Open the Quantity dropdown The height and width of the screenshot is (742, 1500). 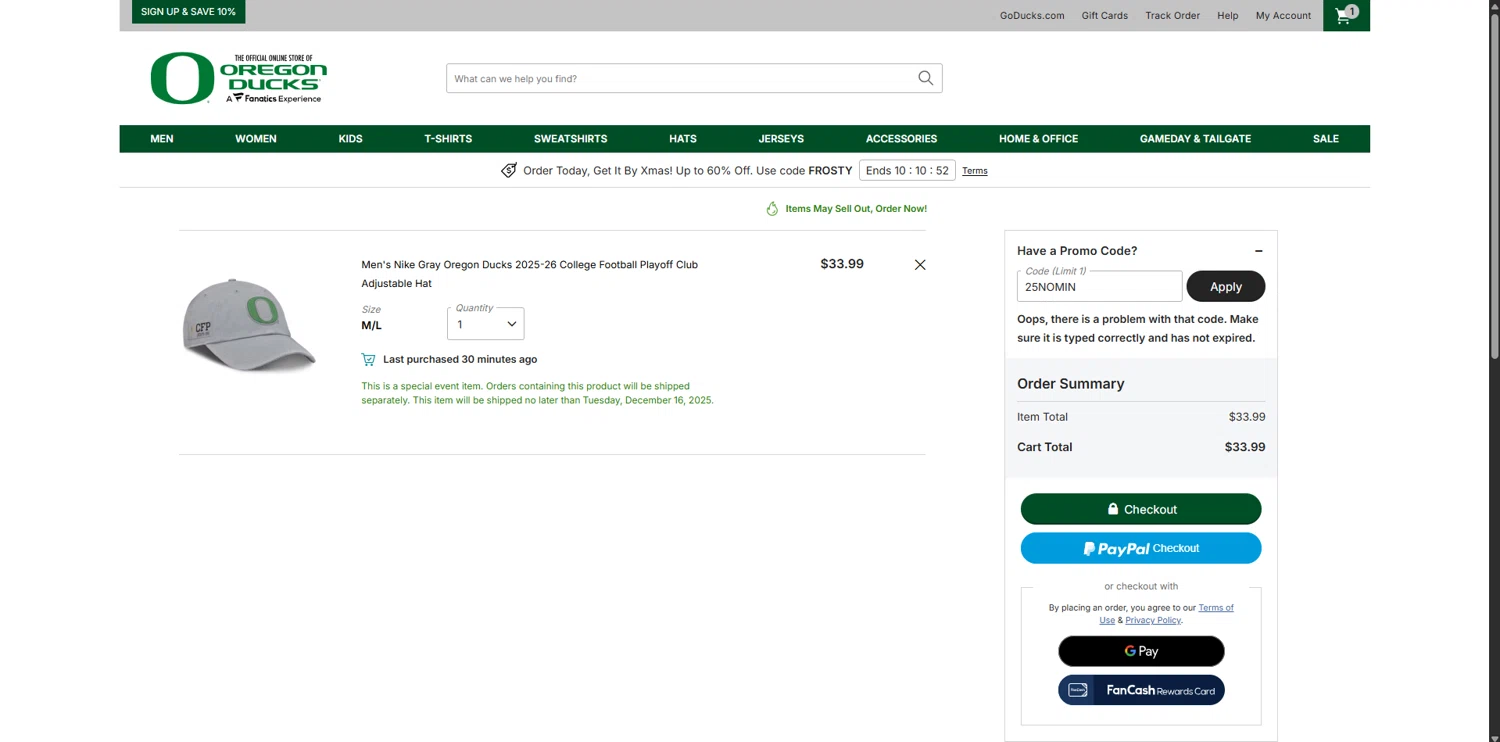pyautogui.click(x=485, y=323)
